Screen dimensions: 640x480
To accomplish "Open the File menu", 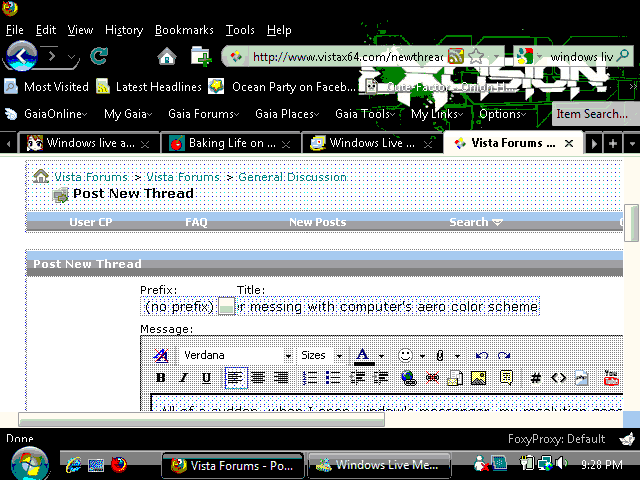I will pos(15,30).
